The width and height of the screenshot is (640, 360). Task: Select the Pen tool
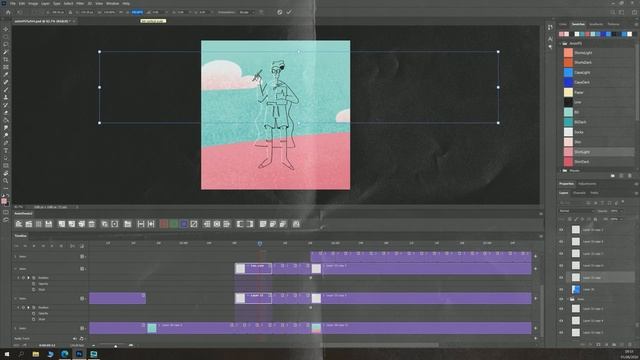point(5,143)
